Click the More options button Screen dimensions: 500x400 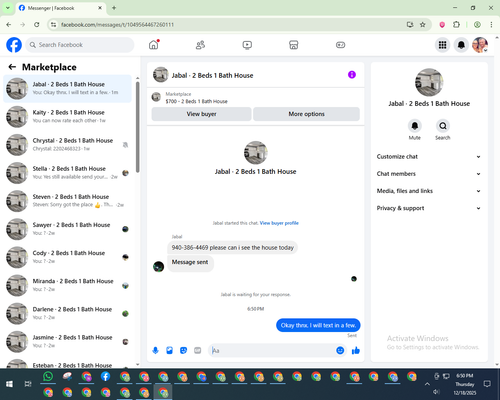(x=306, y=114)
